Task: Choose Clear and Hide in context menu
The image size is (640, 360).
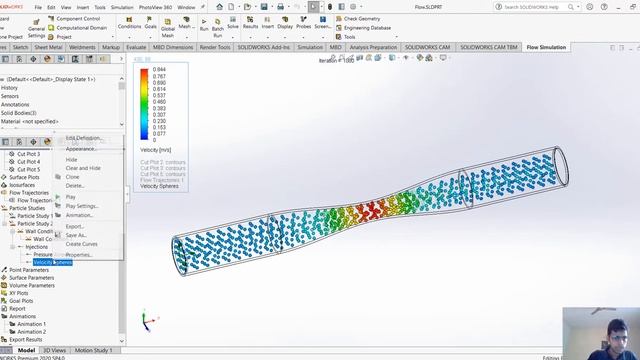Action: 83,168
